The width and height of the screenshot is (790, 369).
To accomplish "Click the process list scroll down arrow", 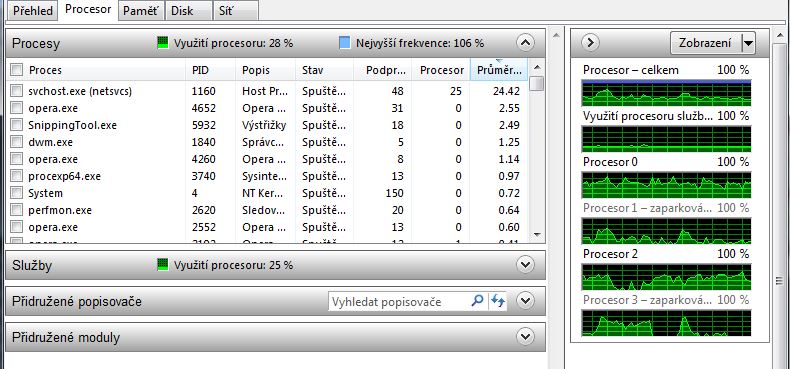I will [x=537, y=234].
